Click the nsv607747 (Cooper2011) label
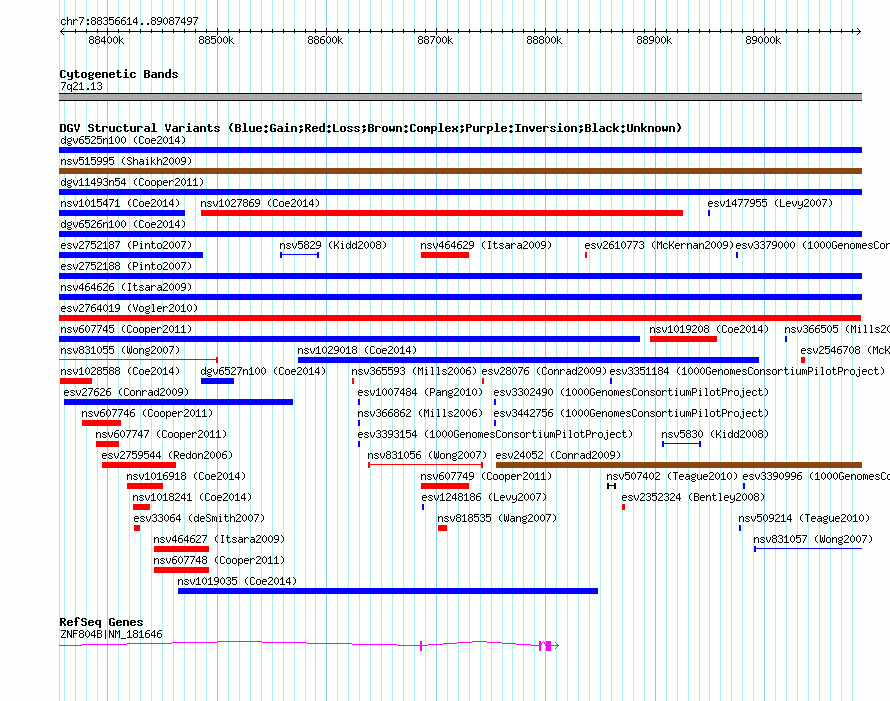Viewport: 890px width, 701px height. click(161, 434)
